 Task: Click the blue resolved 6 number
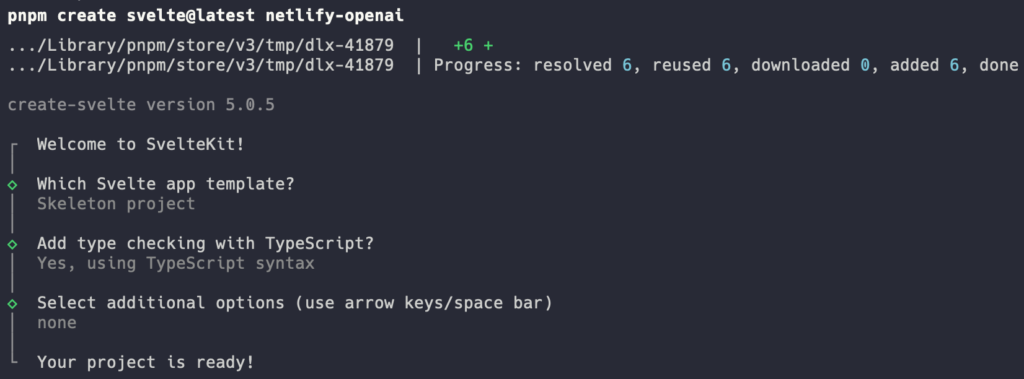[x=627, y=65]
